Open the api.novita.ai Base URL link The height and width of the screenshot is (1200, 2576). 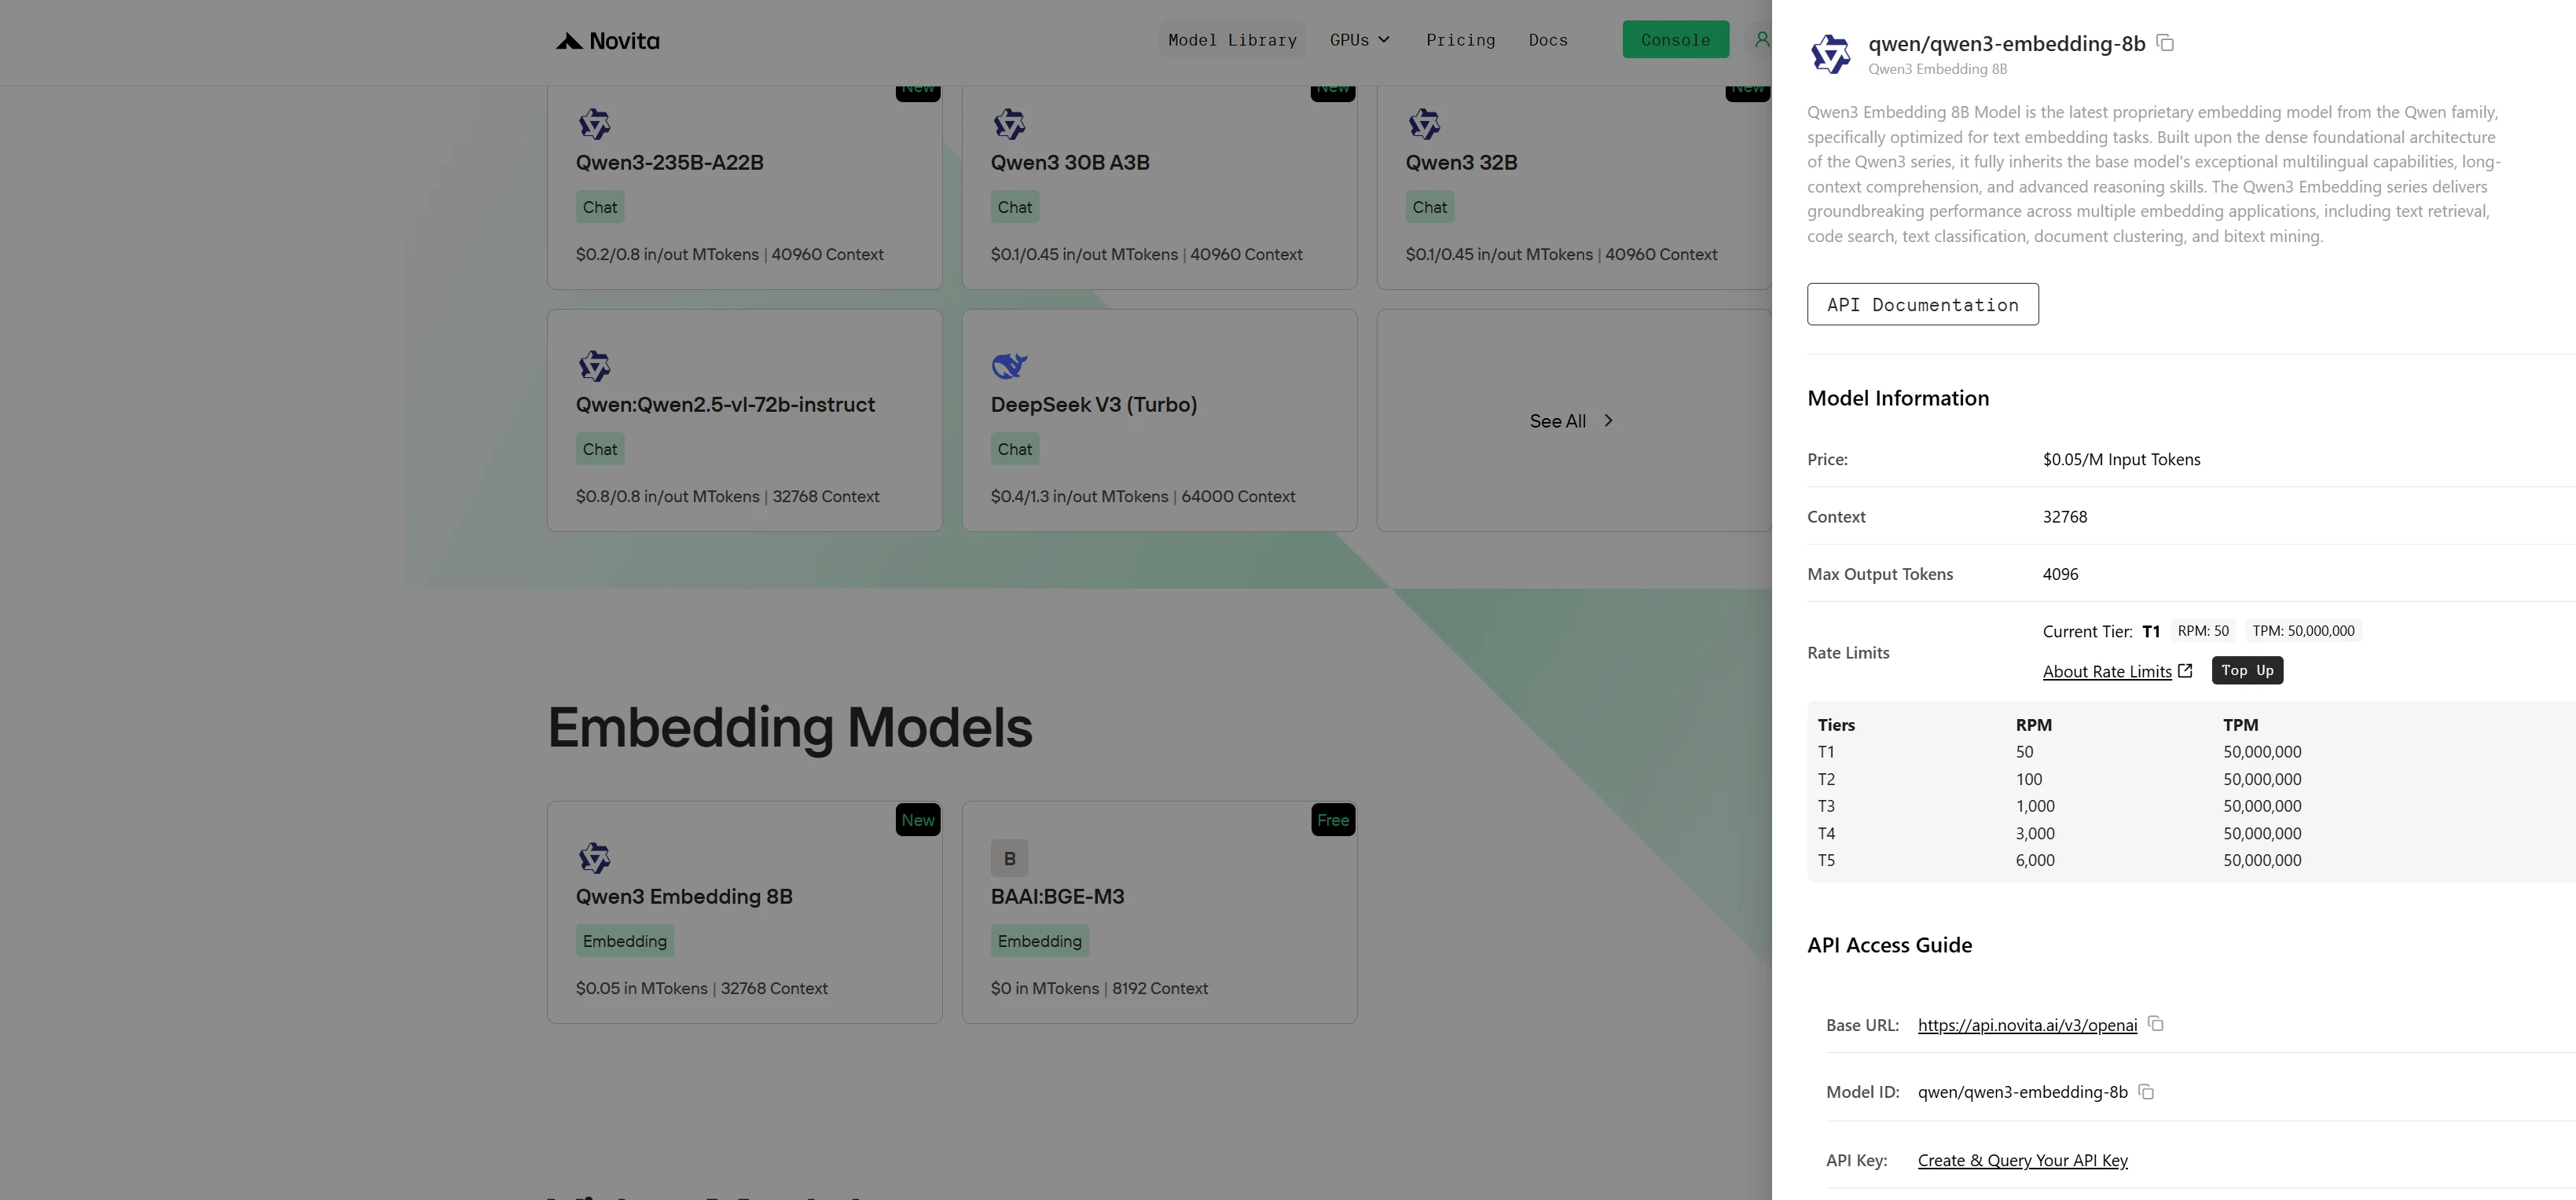coord(2027,1025)
